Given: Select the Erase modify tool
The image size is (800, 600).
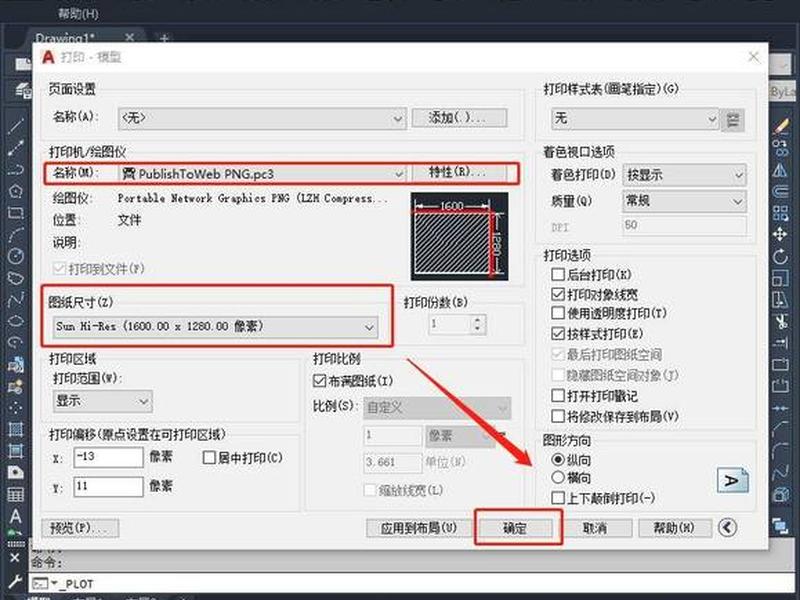Looking at the screenshot, I should coord(781,125).
